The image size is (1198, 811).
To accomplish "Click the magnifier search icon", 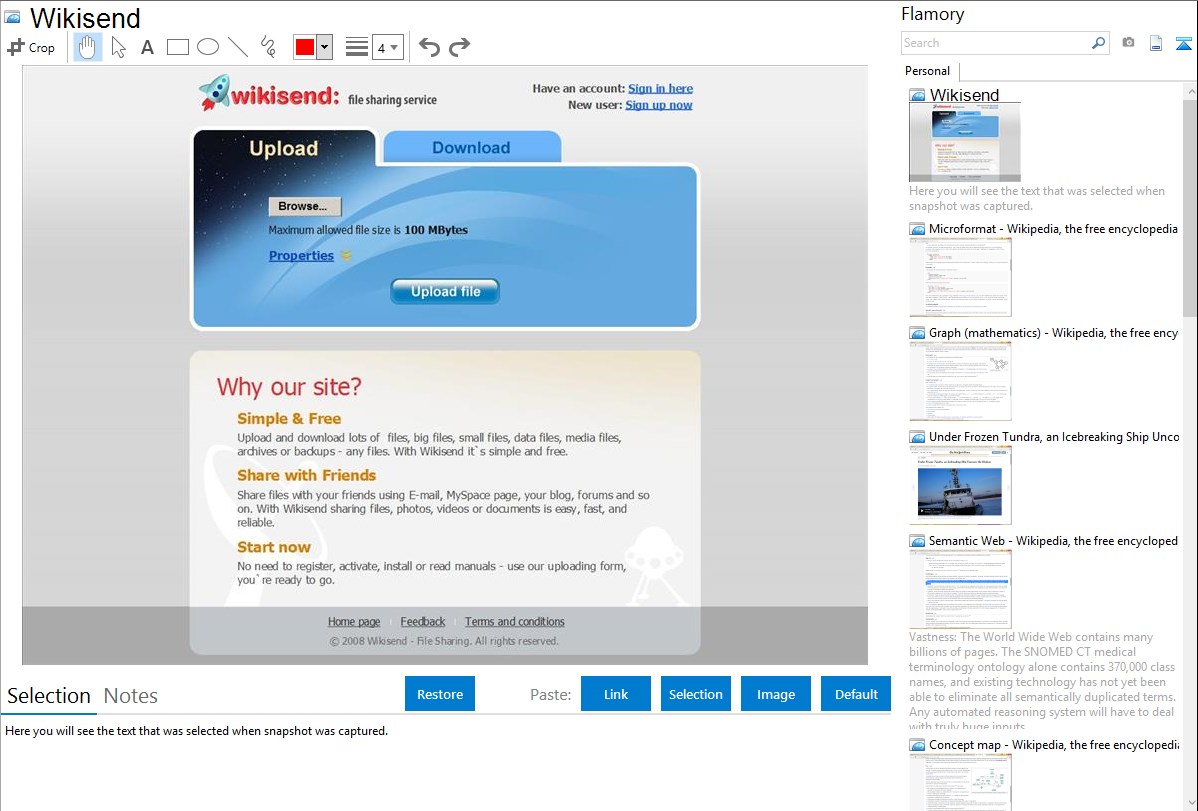I will [1098, 43].
